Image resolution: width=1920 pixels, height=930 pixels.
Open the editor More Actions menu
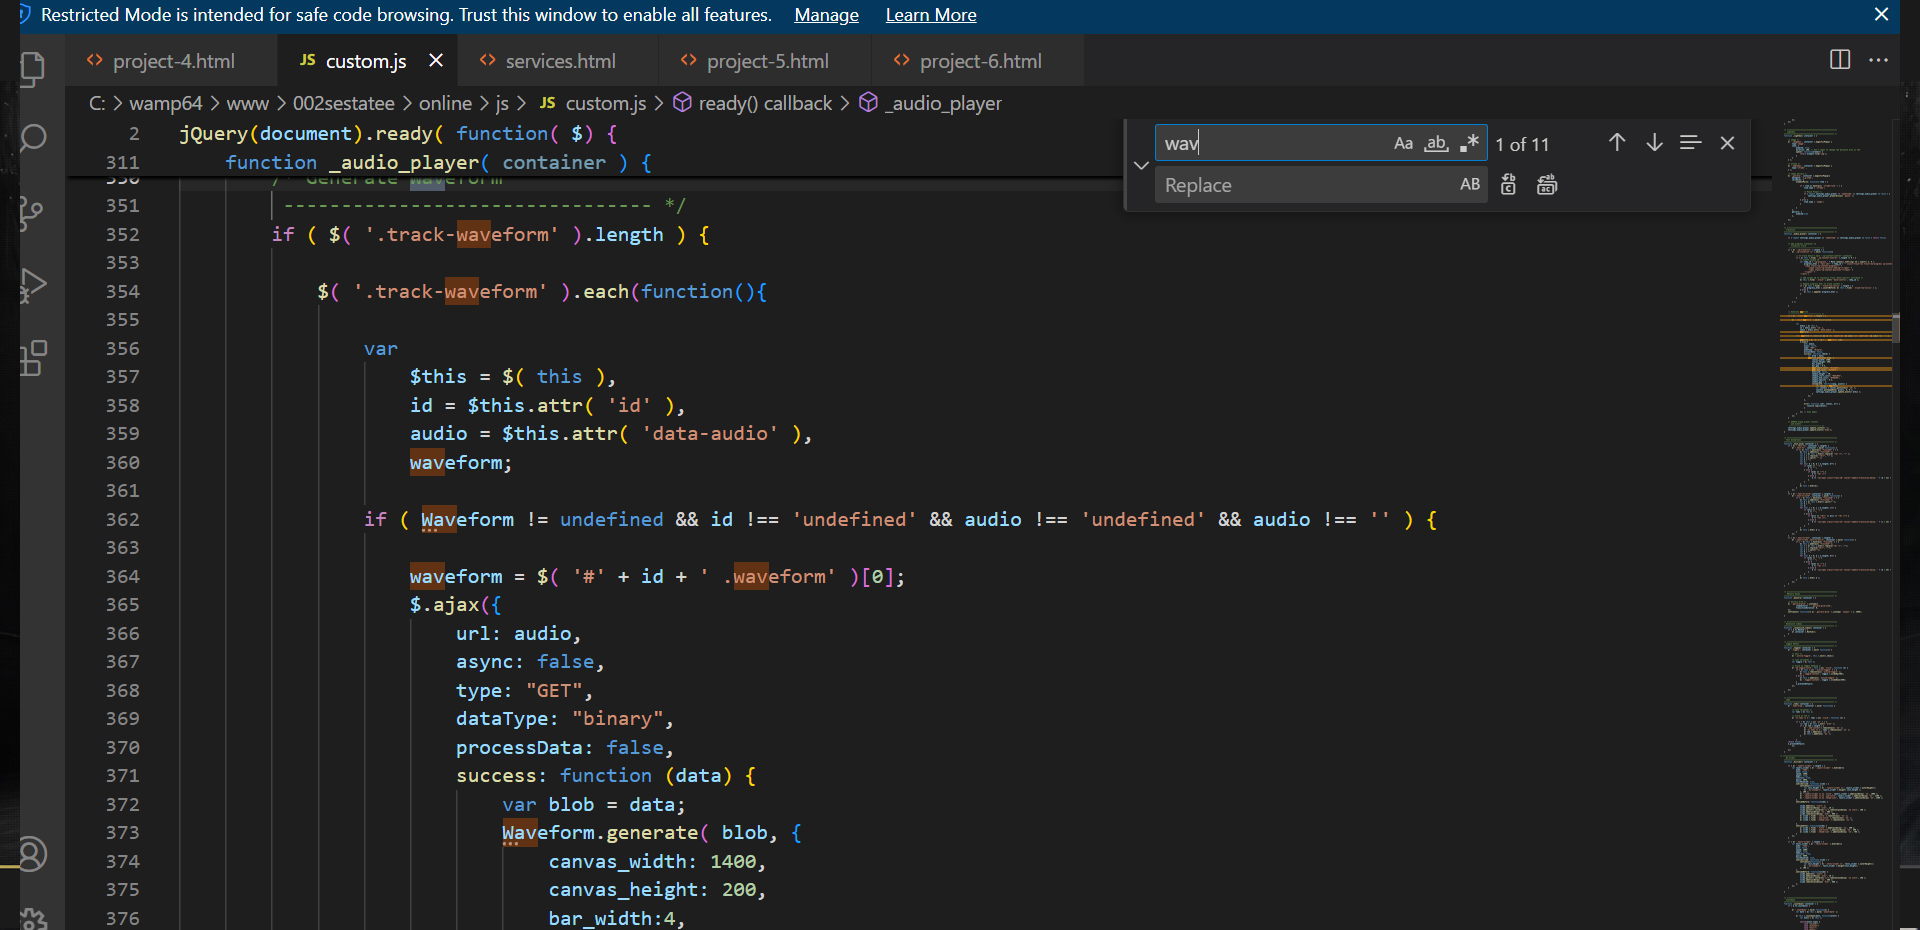tap(1879, 60)
